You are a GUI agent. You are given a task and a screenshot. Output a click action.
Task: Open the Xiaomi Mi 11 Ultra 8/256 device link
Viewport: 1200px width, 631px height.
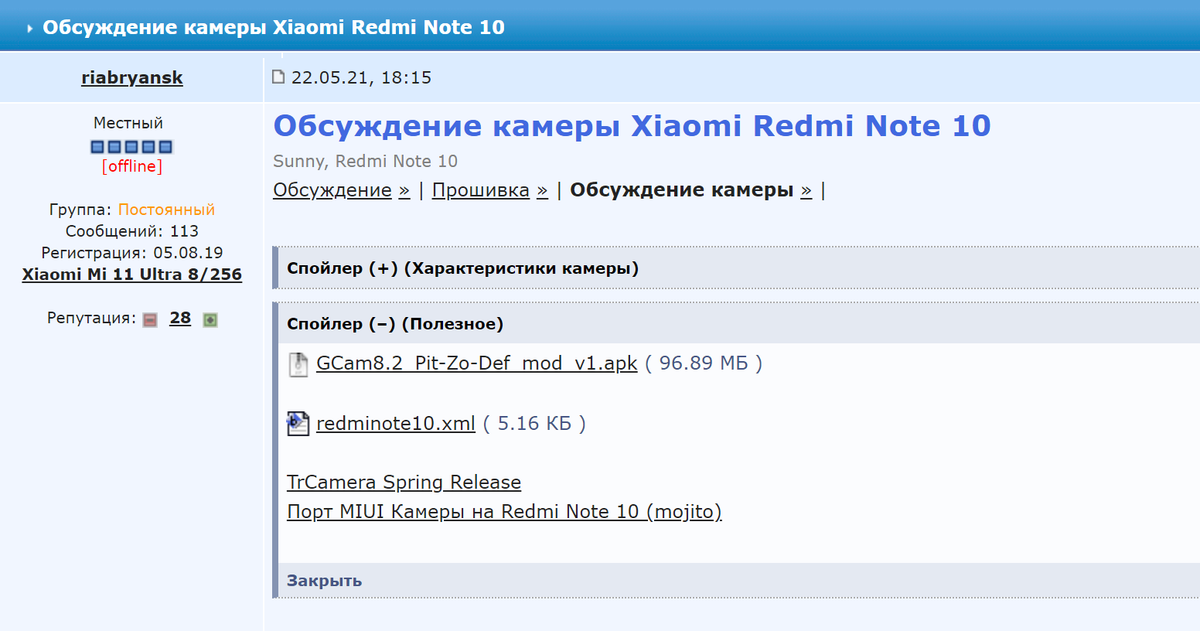[132, 274]
